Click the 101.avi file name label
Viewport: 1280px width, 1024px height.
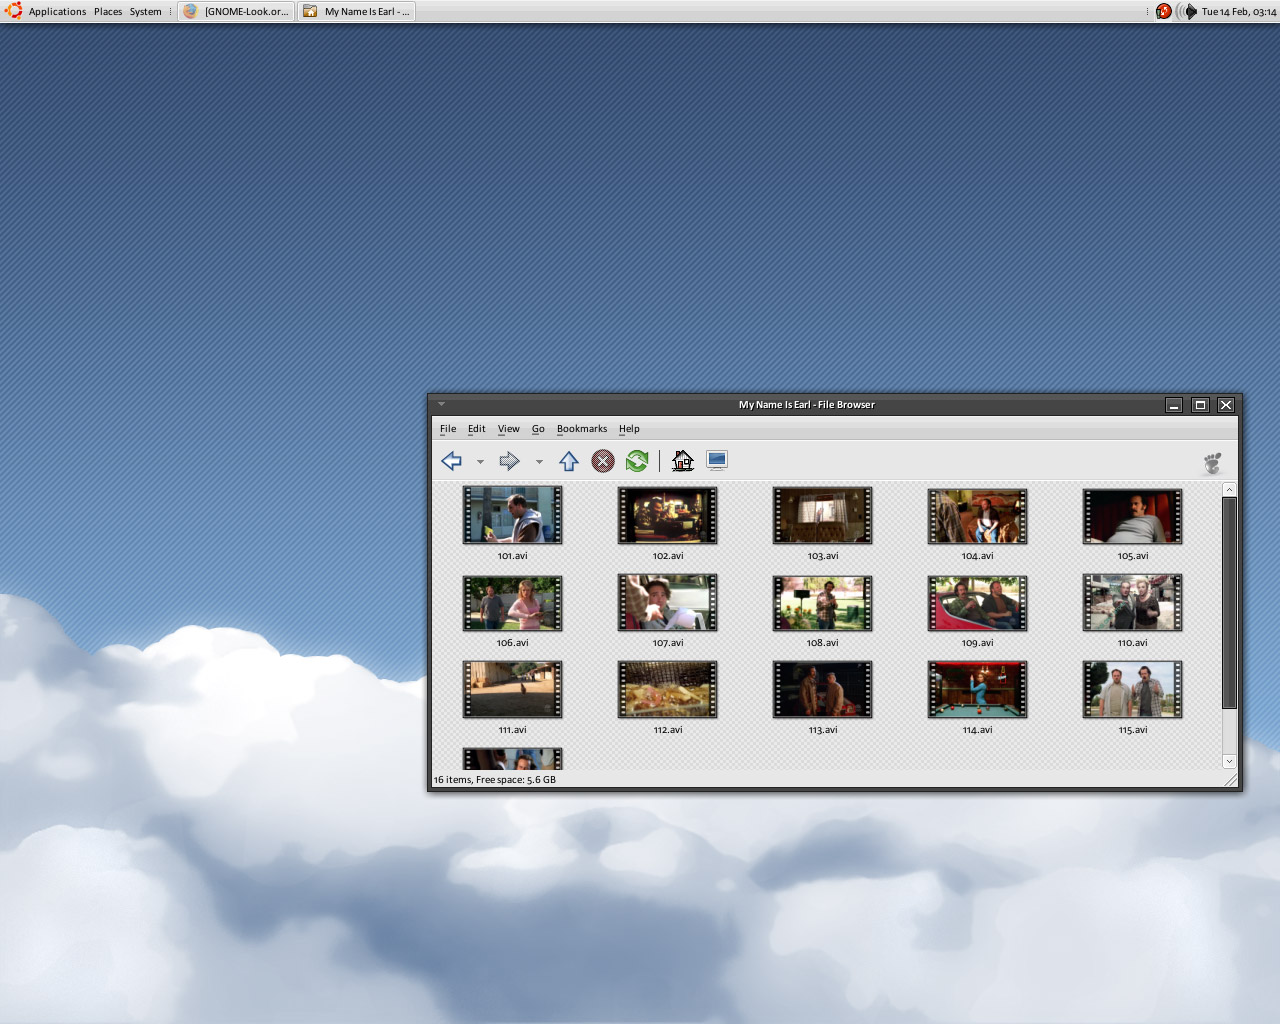[x=513, y=556]
